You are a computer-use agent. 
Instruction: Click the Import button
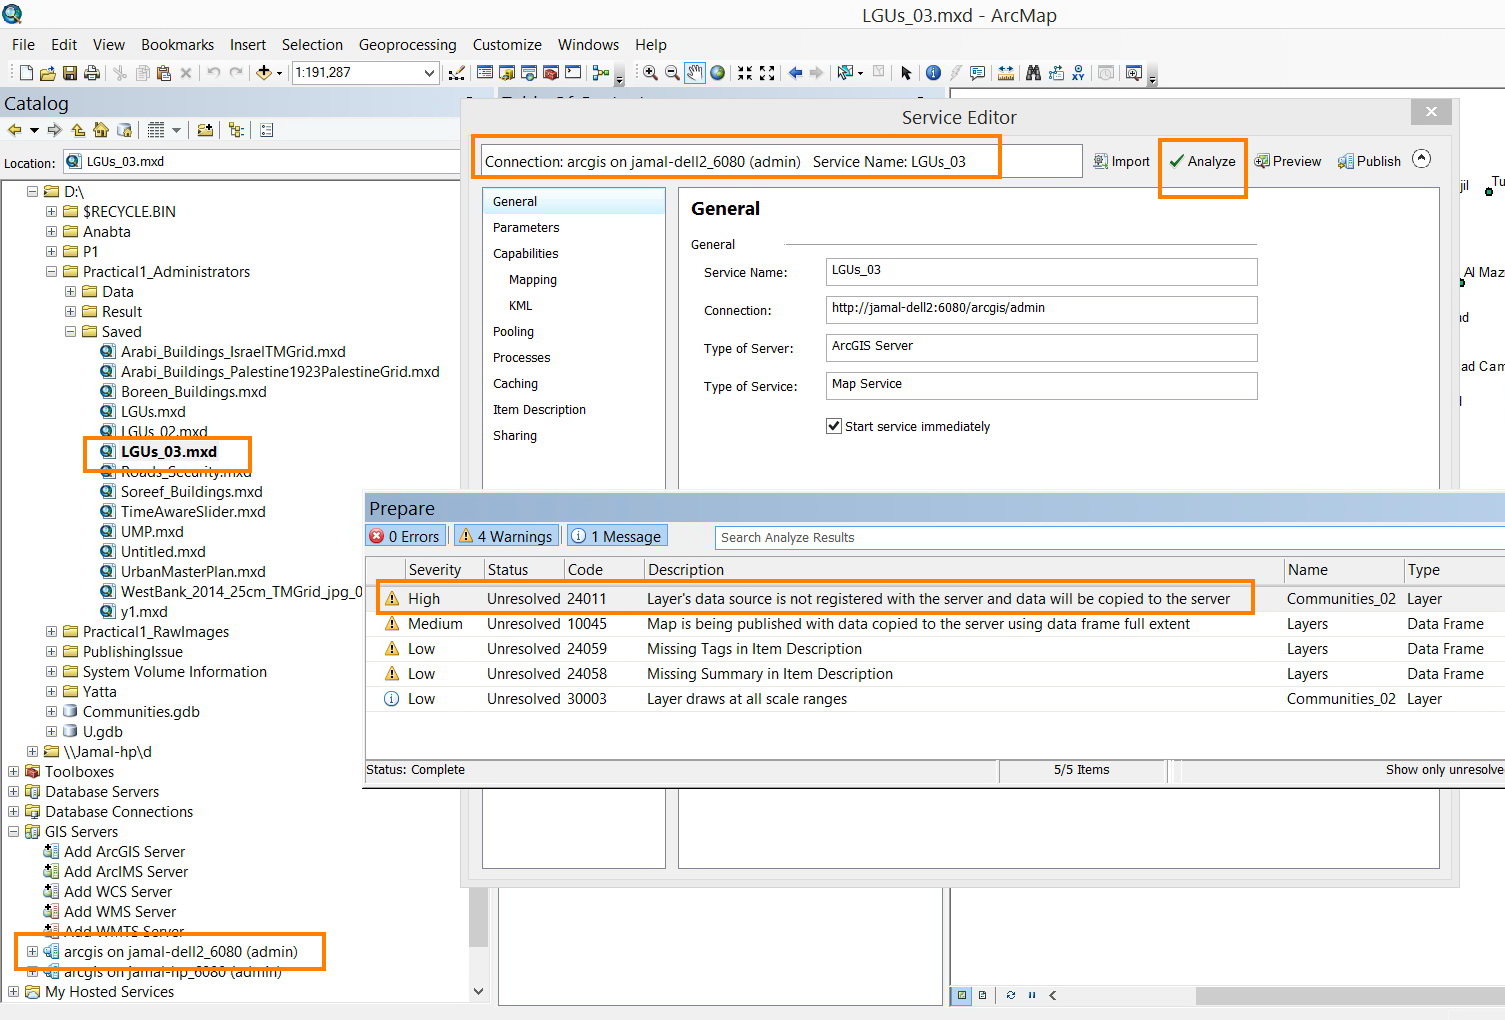1121,161
